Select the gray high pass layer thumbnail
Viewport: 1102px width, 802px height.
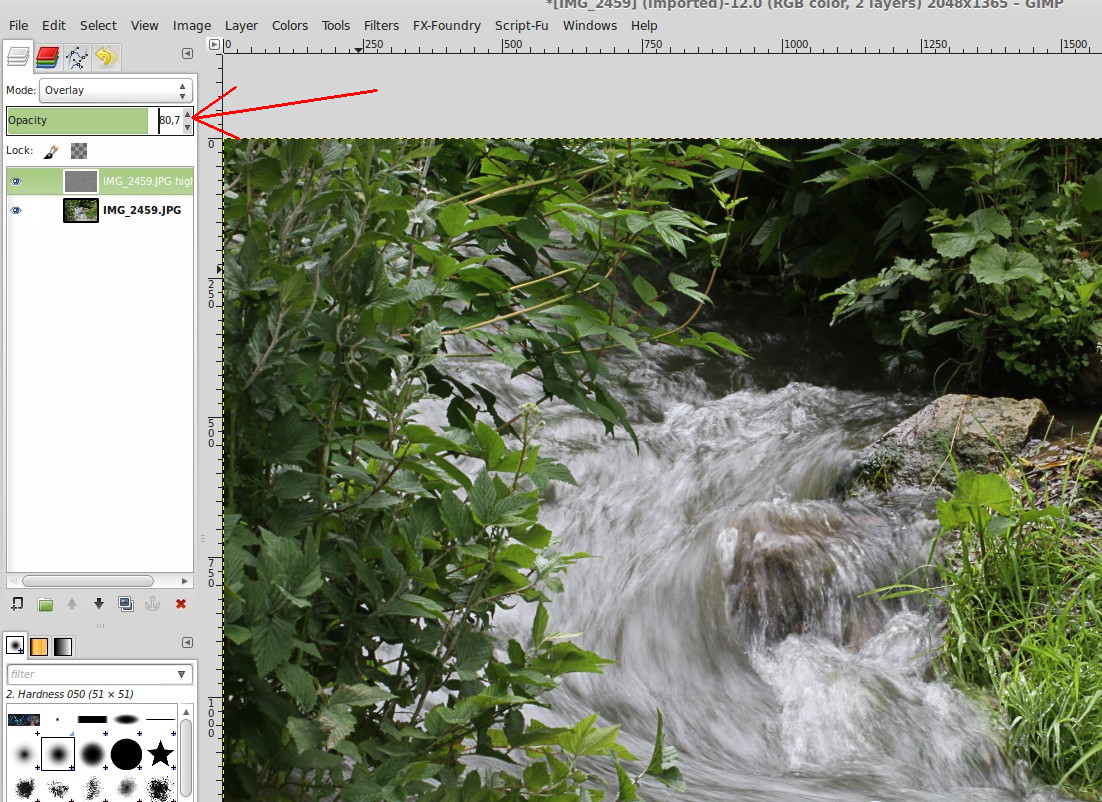tap(81, 181)
